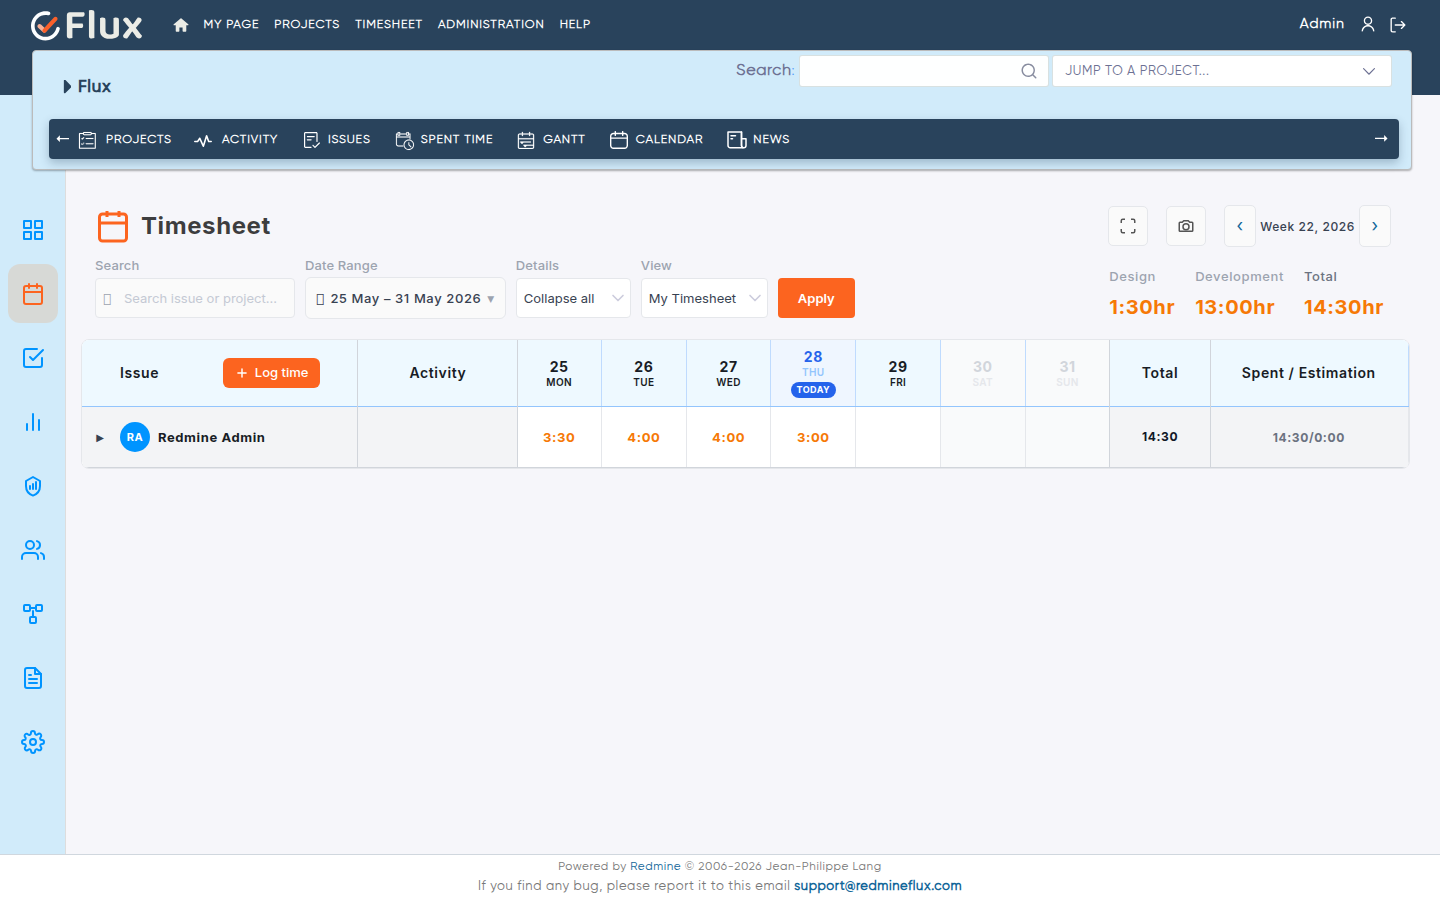Image resolution: width=1440 pixels, height=900 pixels.
Task: Select Calendar tab in project bar
Action: [x=656, y=139]
